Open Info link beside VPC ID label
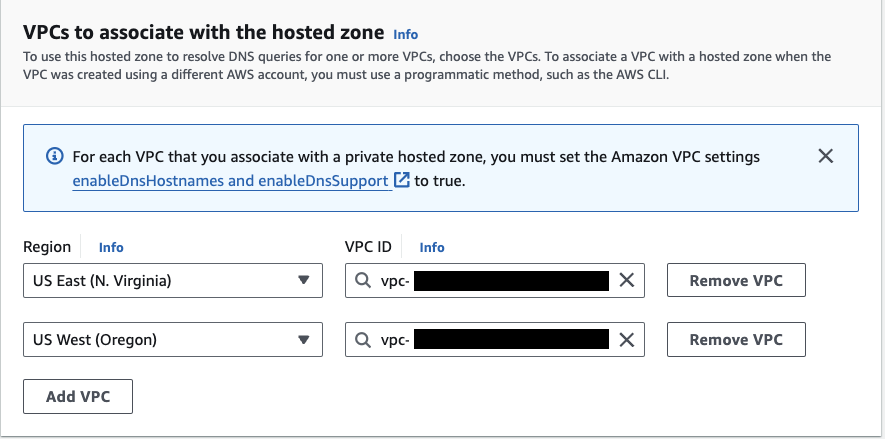Image resolution: width=885 pixels, height=439 pixels. (432, 247)
